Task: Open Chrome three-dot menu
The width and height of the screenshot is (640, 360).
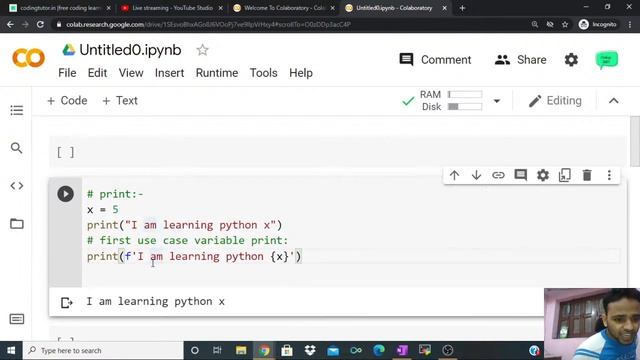Action: 630,24
